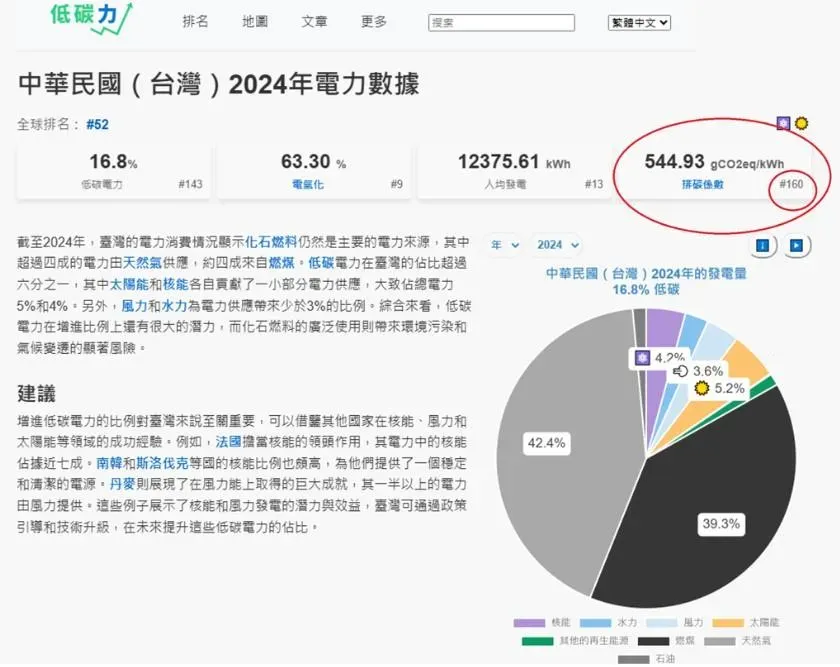The width and height of the screenshot is (840, 667).
Task: Open the 電氣化 link
Action: click(308, 184)
